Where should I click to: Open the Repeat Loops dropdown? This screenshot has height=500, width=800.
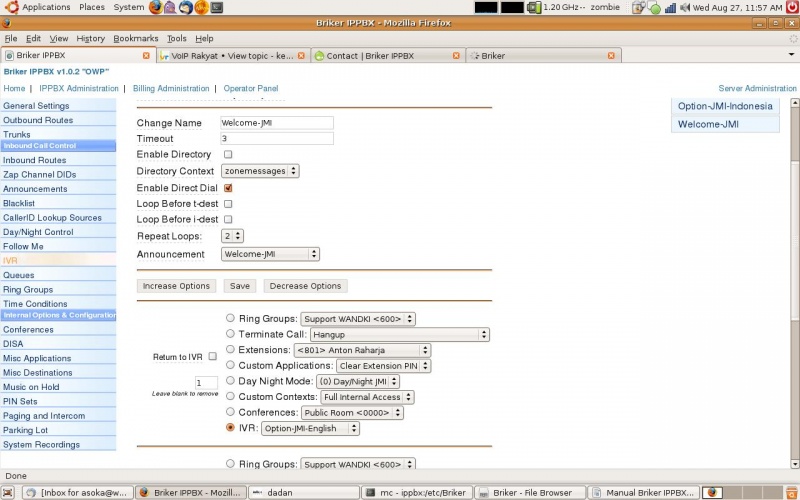pyautogui.click(x=232, y=236)
